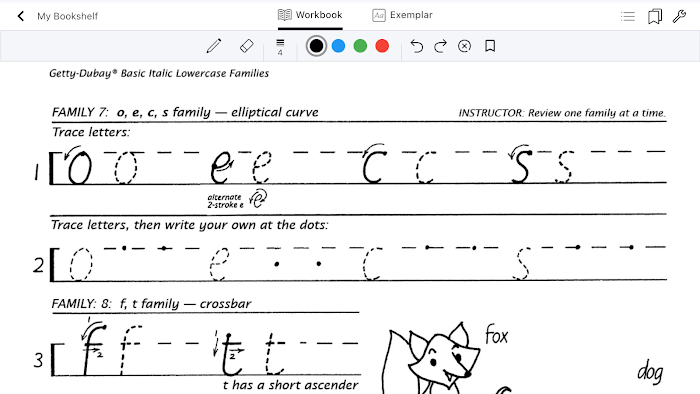Tap the solid model letter s in row 1
Viewport: 700px width, 394px height.
pos(521,166)
